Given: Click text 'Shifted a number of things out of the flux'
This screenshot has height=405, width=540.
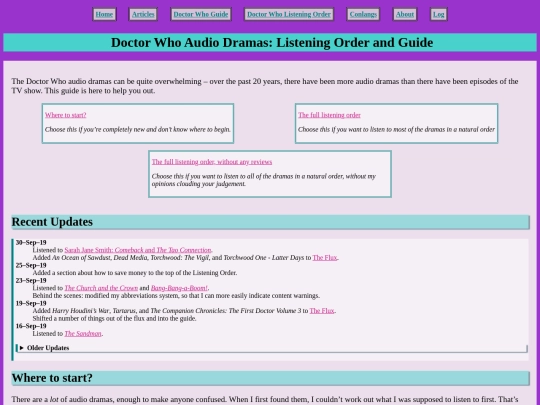Looking at the screenshot, I should 114,318.
